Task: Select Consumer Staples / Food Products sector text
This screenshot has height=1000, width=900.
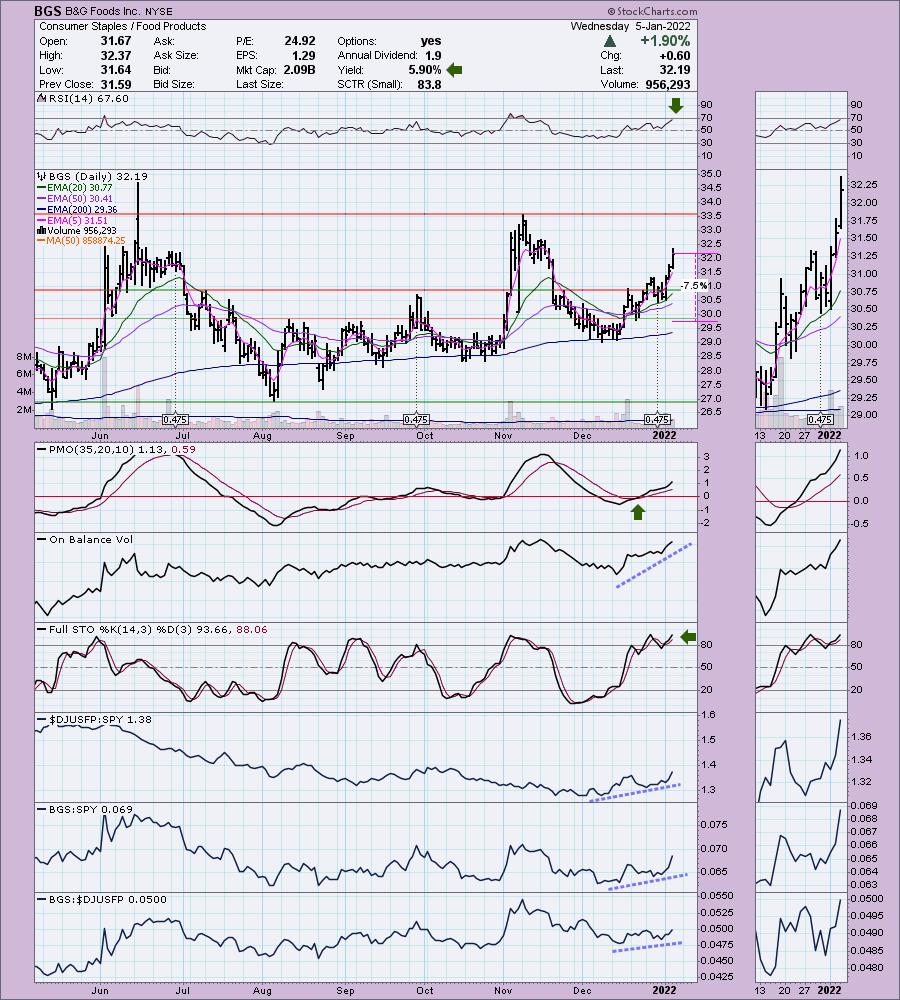Action: click(x=122, y=26)
